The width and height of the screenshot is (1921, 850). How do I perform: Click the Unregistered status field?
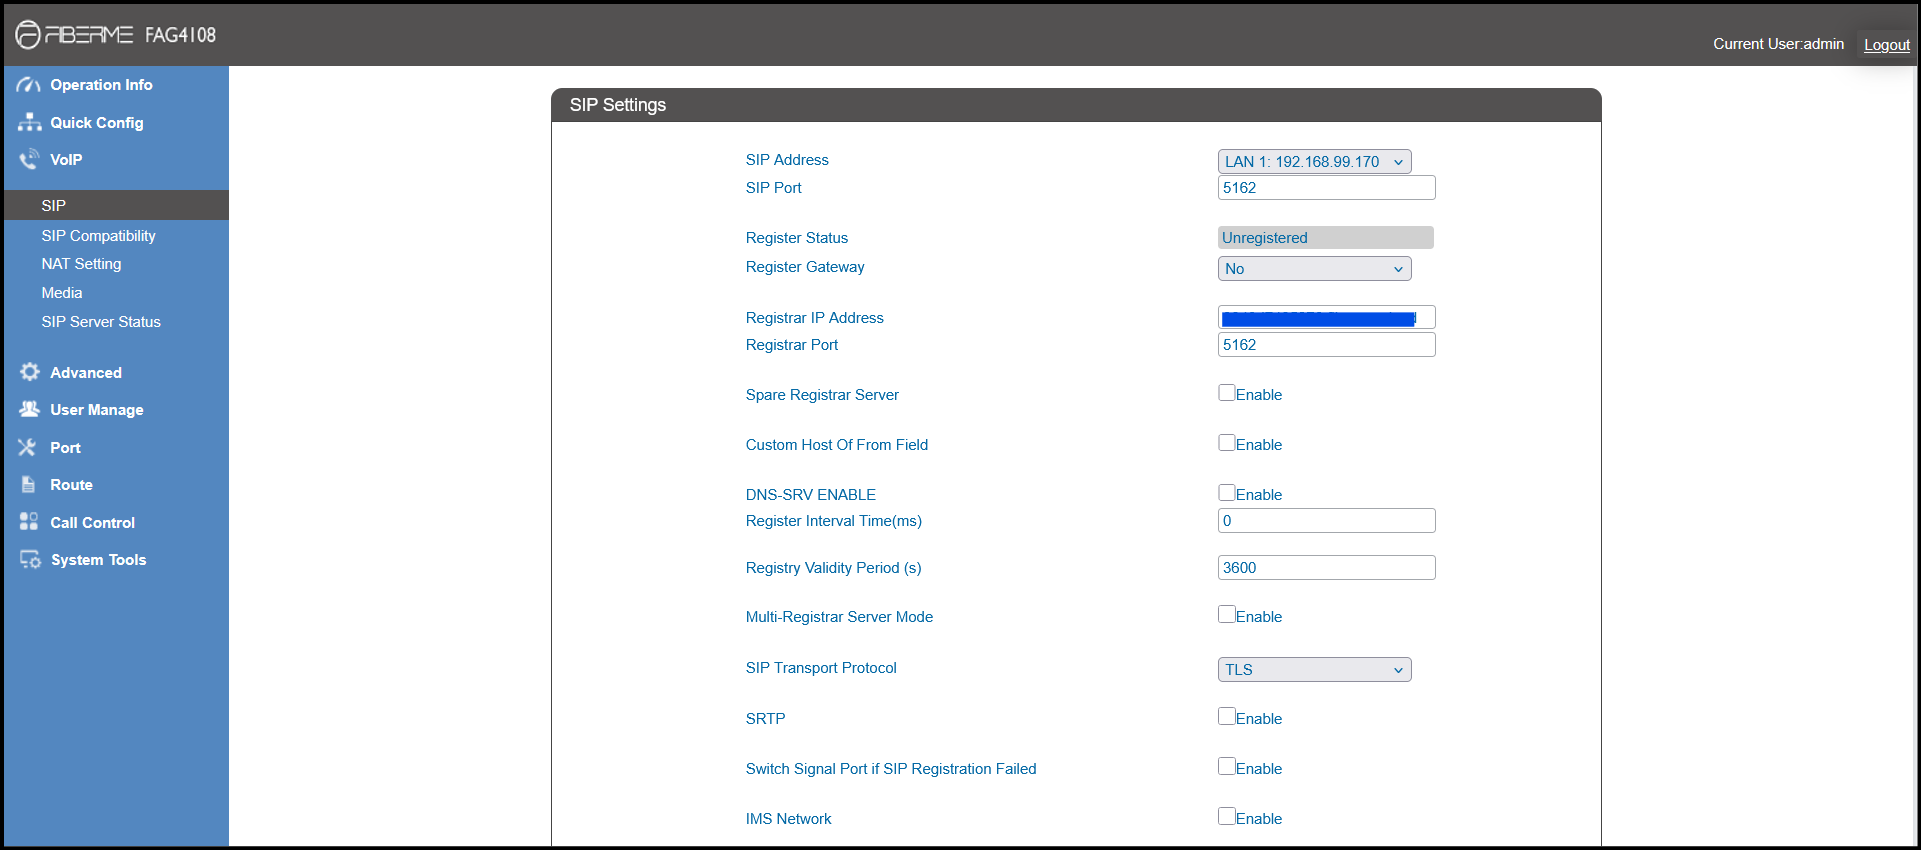pos(1326,238)
